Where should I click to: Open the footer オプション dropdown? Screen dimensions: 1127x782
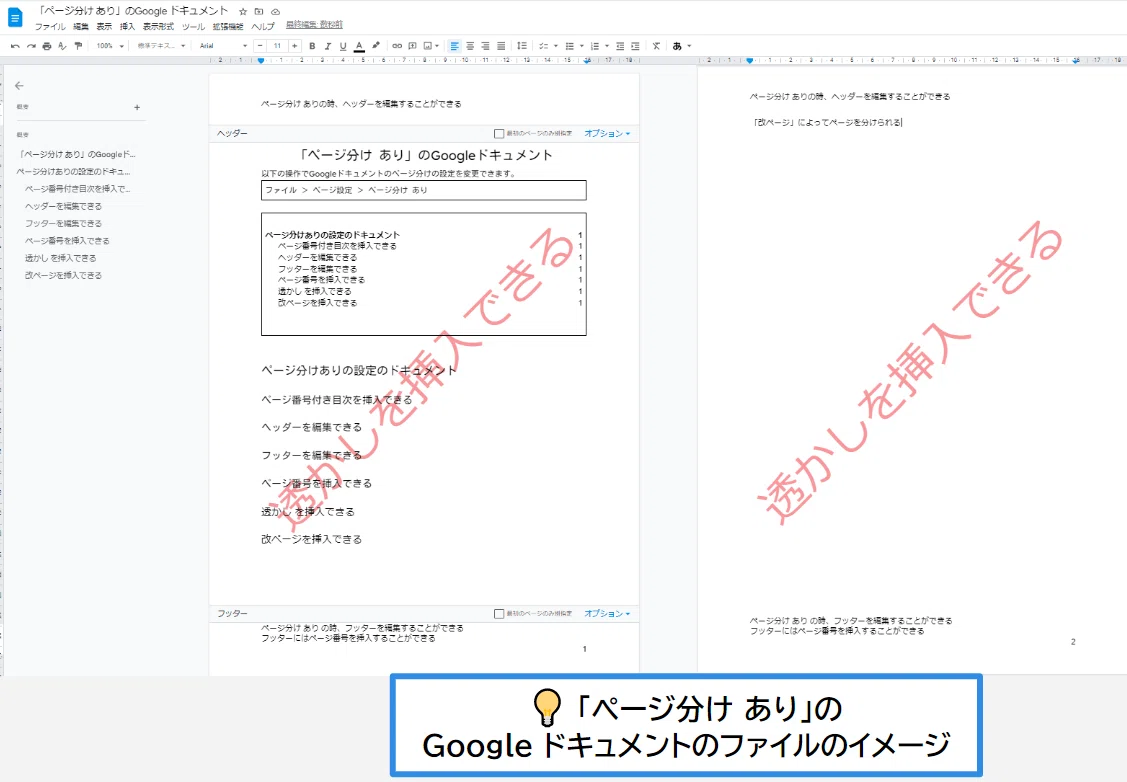[x=607, y=614]
